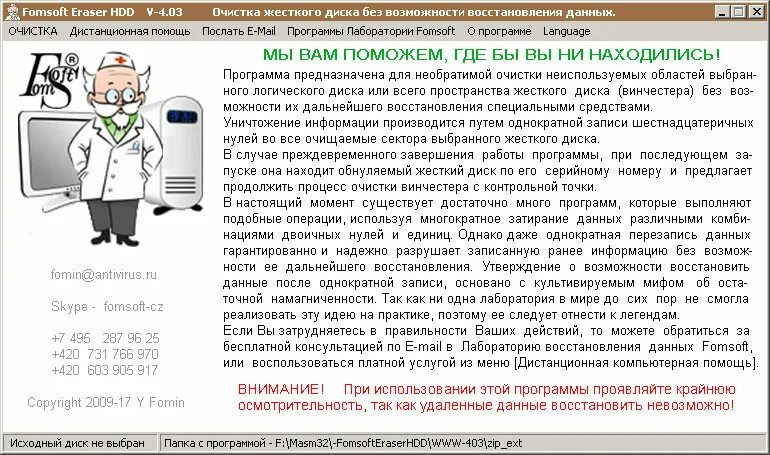Click the red ВНИМАНИЕ! warning text

[486, 397]
